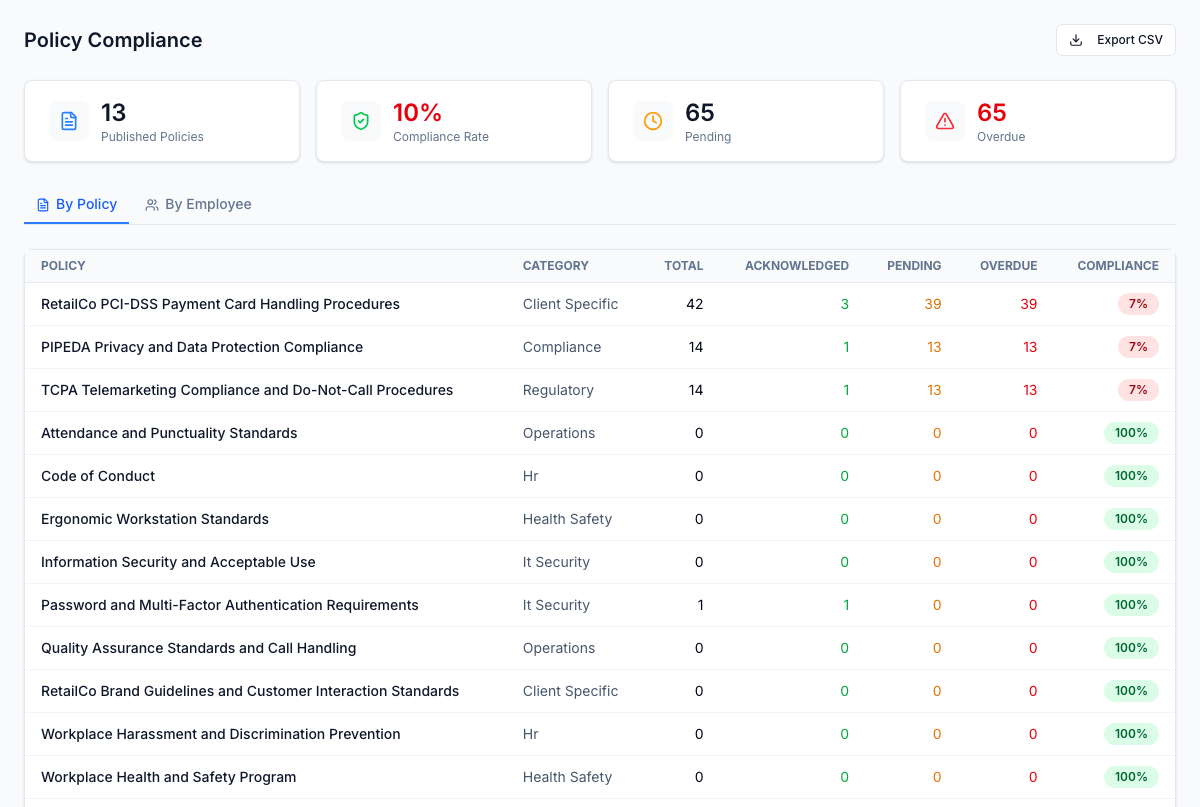Click the 7% badge for PIPEDA Privacy
Image resolution: width=1200 pixels, height=807 pixels.
pos(1138,347)
